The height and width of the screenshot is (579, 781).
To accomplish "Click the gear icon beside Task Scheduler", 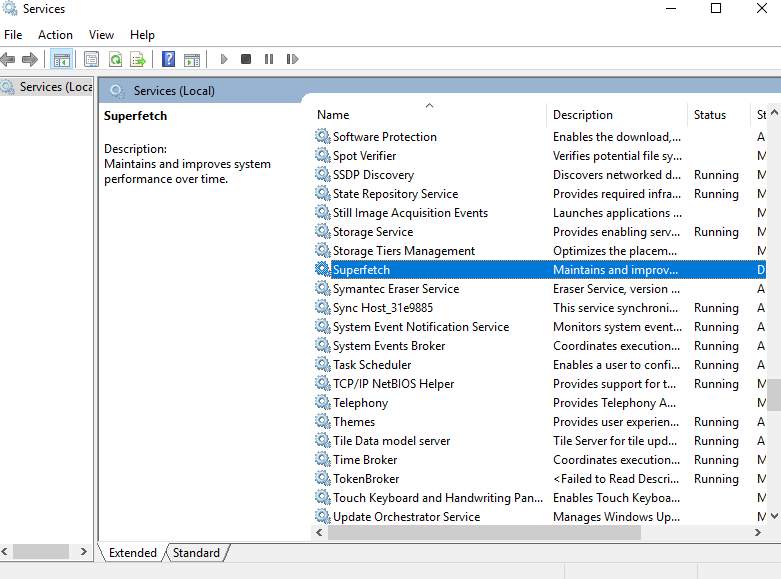I will point(323,364).
